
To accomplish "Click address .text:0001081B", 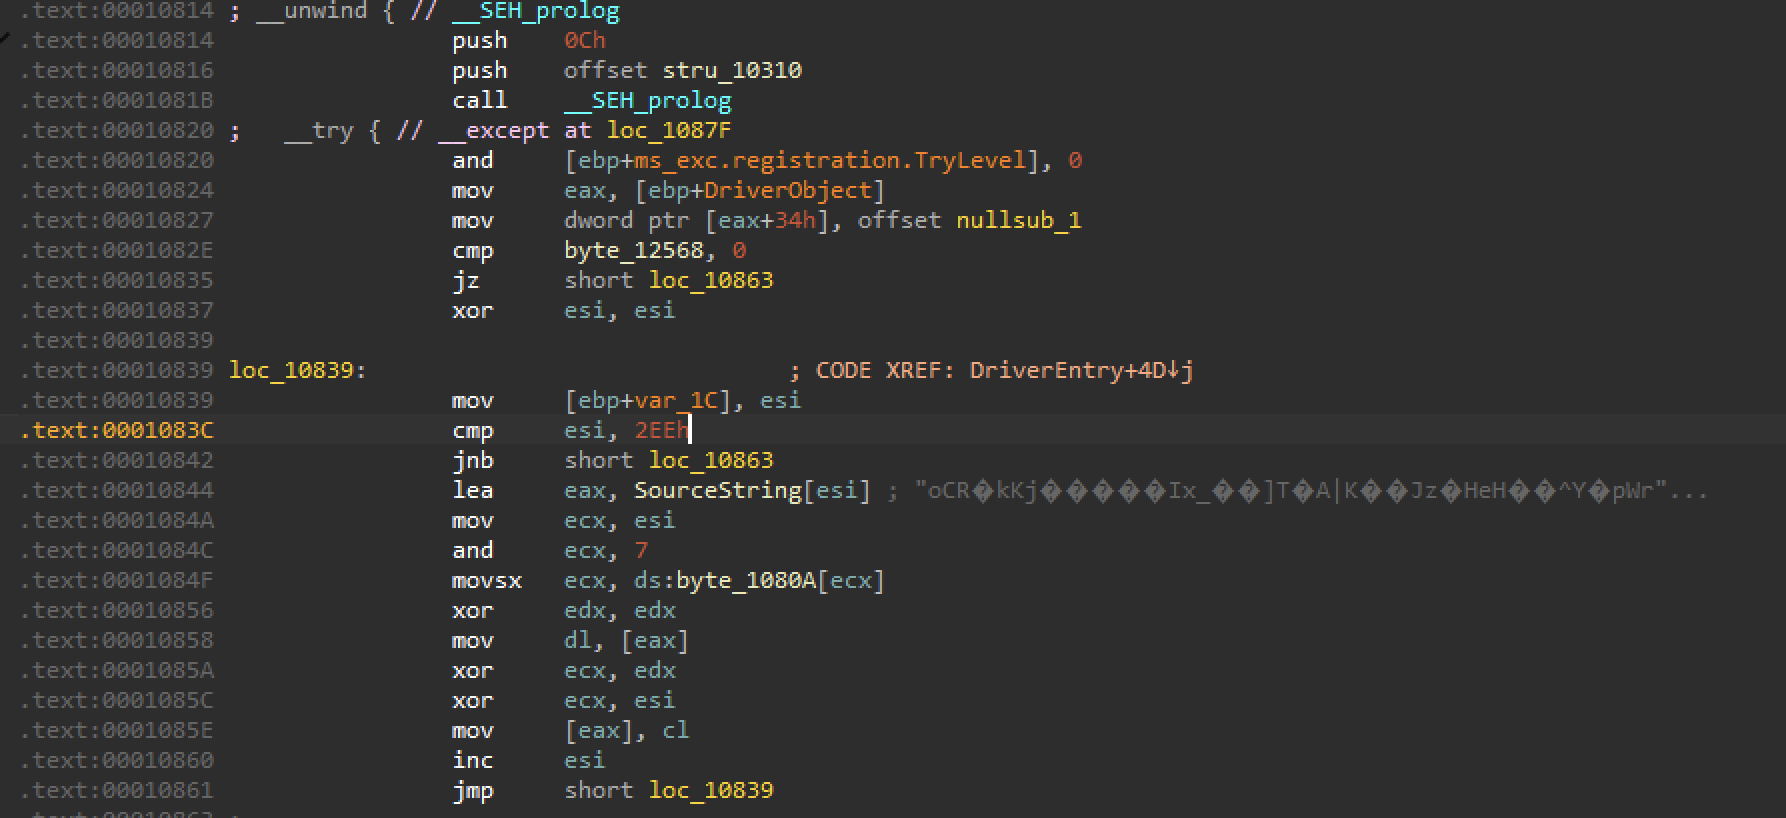I will point(117,100).
